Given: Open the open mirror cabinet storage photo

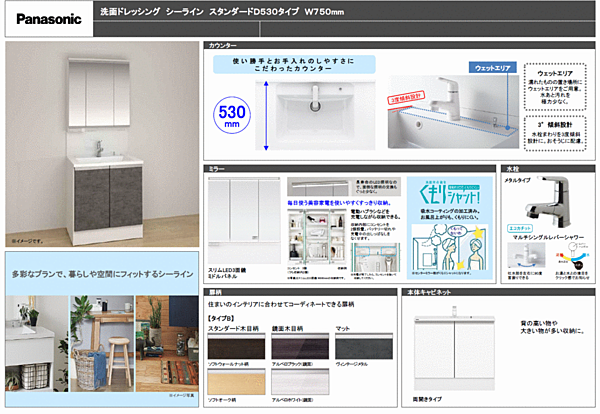Looking at the screenshot, I should point(317,236).
